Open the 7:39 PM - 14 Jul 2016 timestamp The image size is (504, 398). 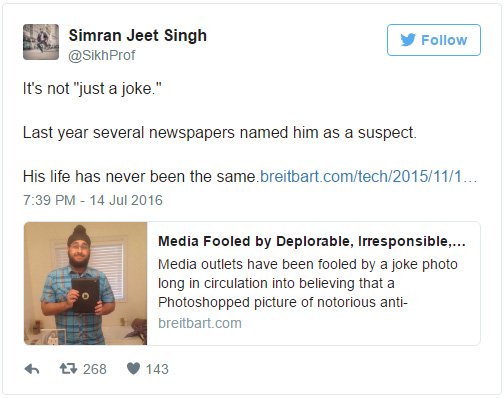click(93, 200)
